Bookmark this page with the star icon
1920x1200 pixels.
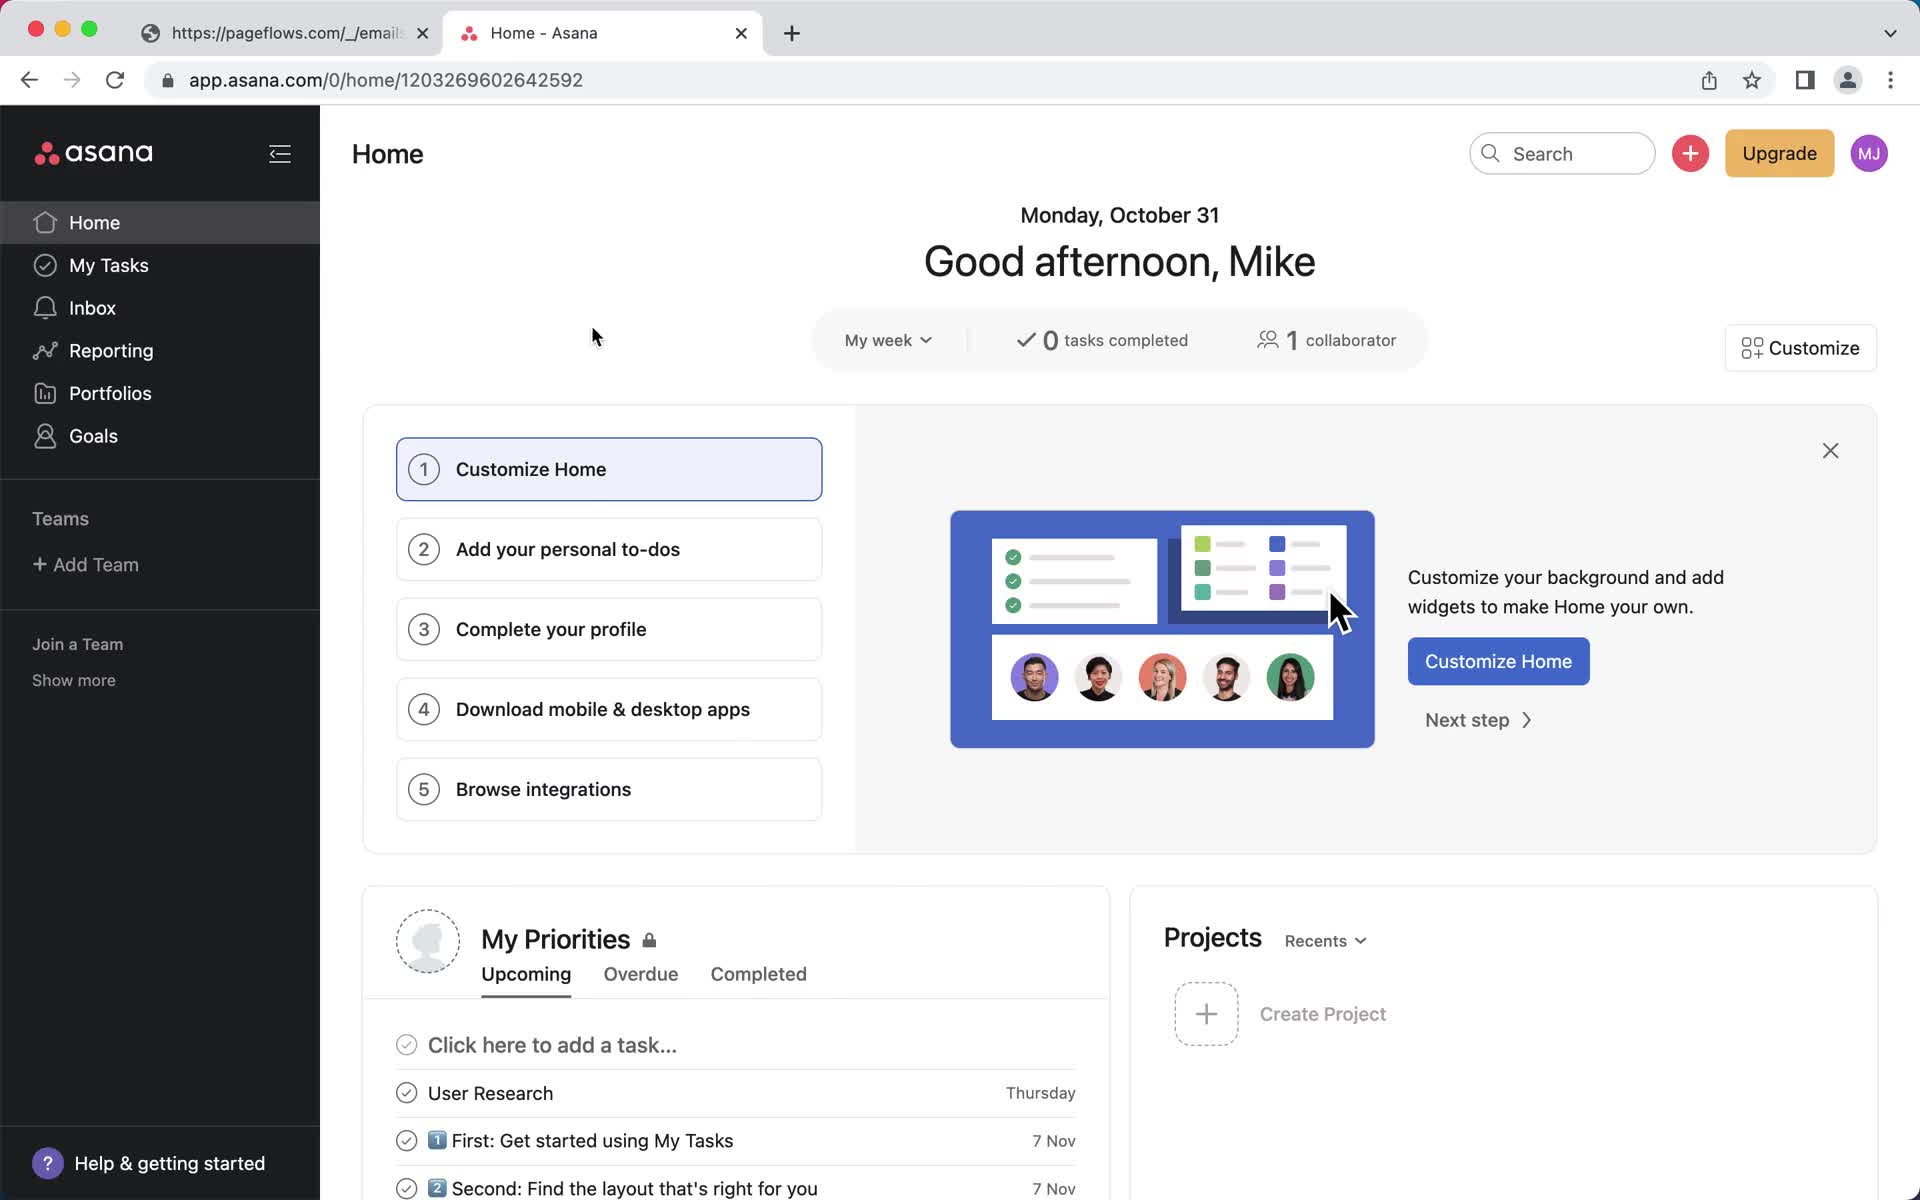(x=1752, y=80)
